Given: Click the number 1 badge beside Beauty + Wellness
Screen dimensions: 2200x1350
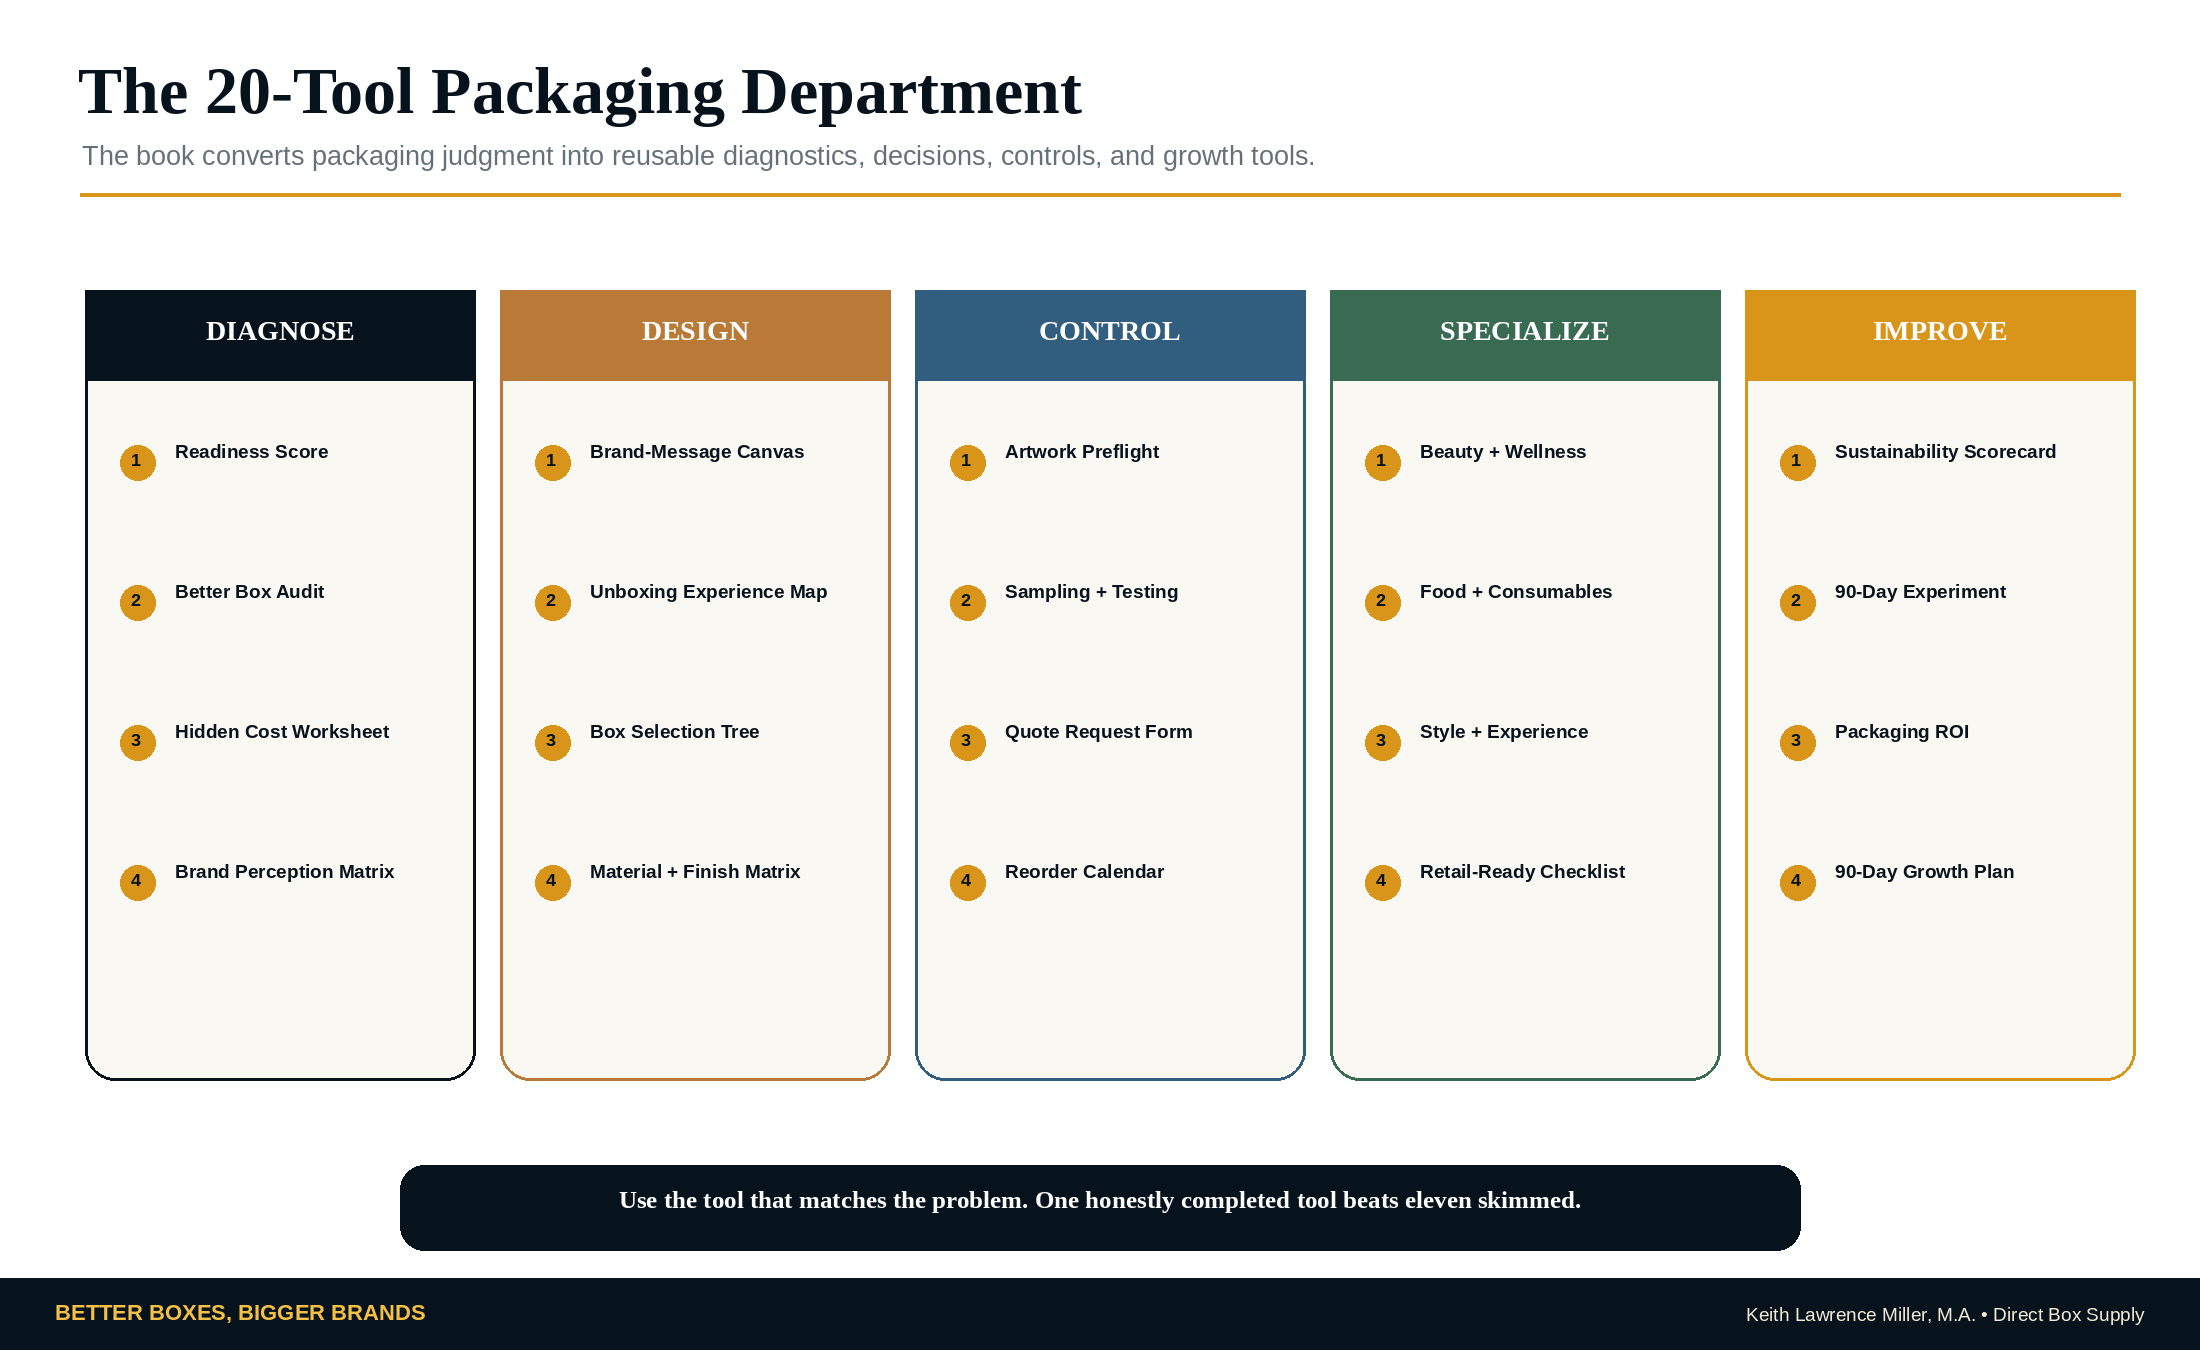Looking at the screenshot, I should coord(1383,462).
